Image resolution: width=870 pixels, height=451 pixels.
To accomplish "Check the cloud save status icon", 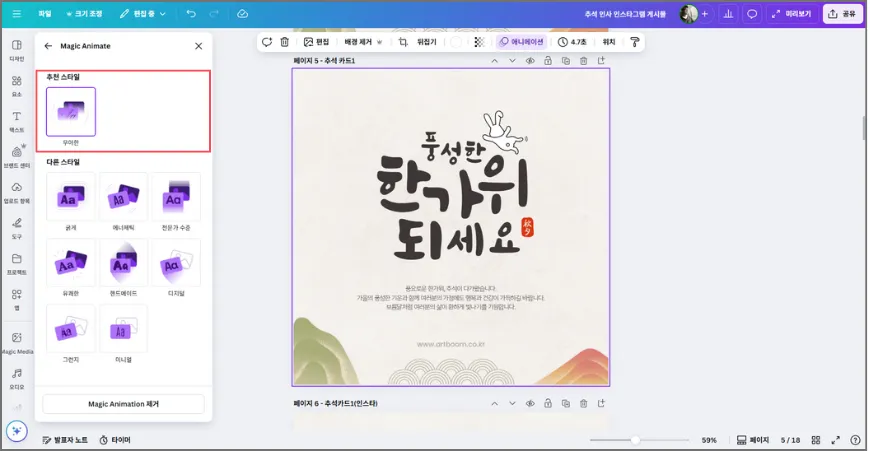I will pos(242,14).
